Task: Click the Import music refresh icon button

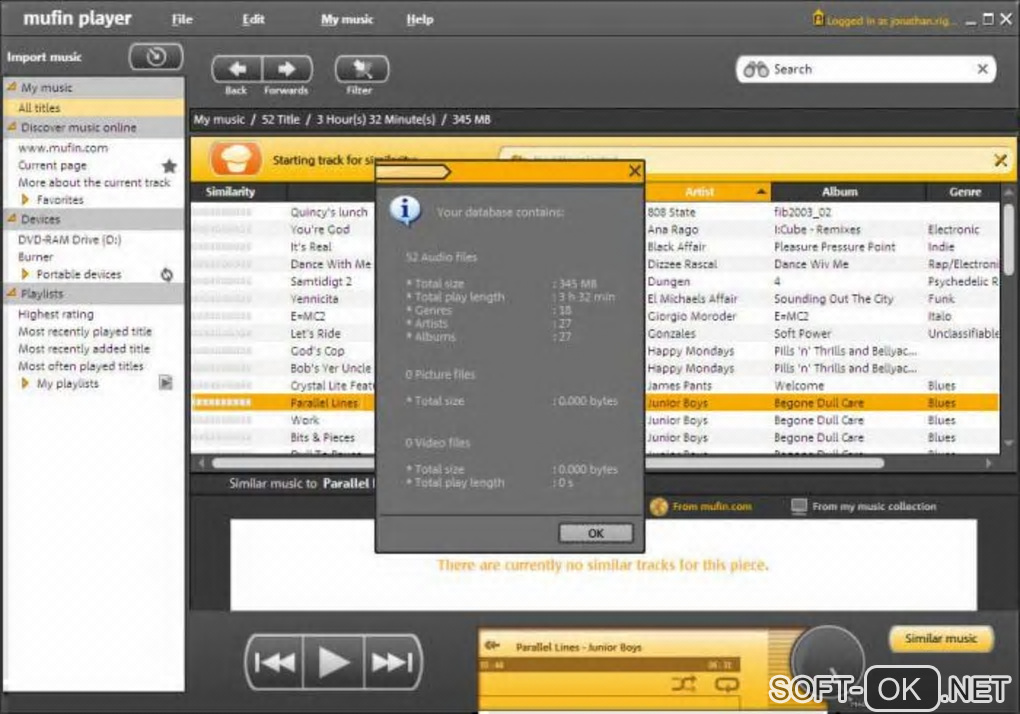Action: (156, 57)
